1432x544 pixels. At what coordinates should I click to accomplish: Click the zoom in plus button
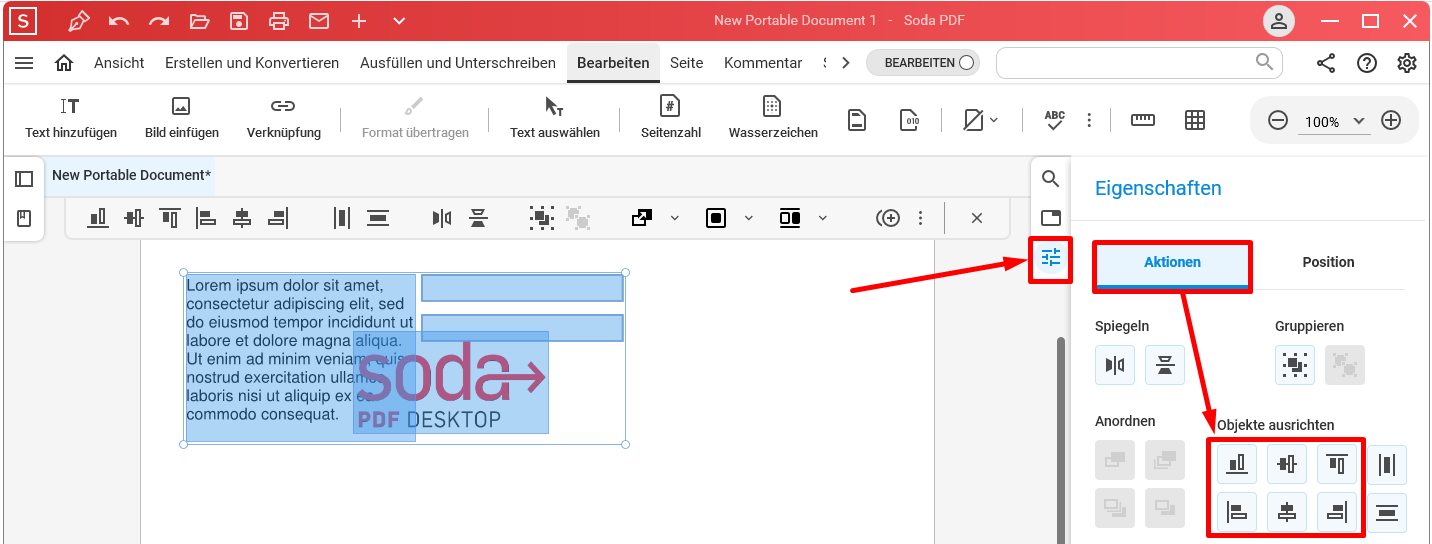point(1390,121)
